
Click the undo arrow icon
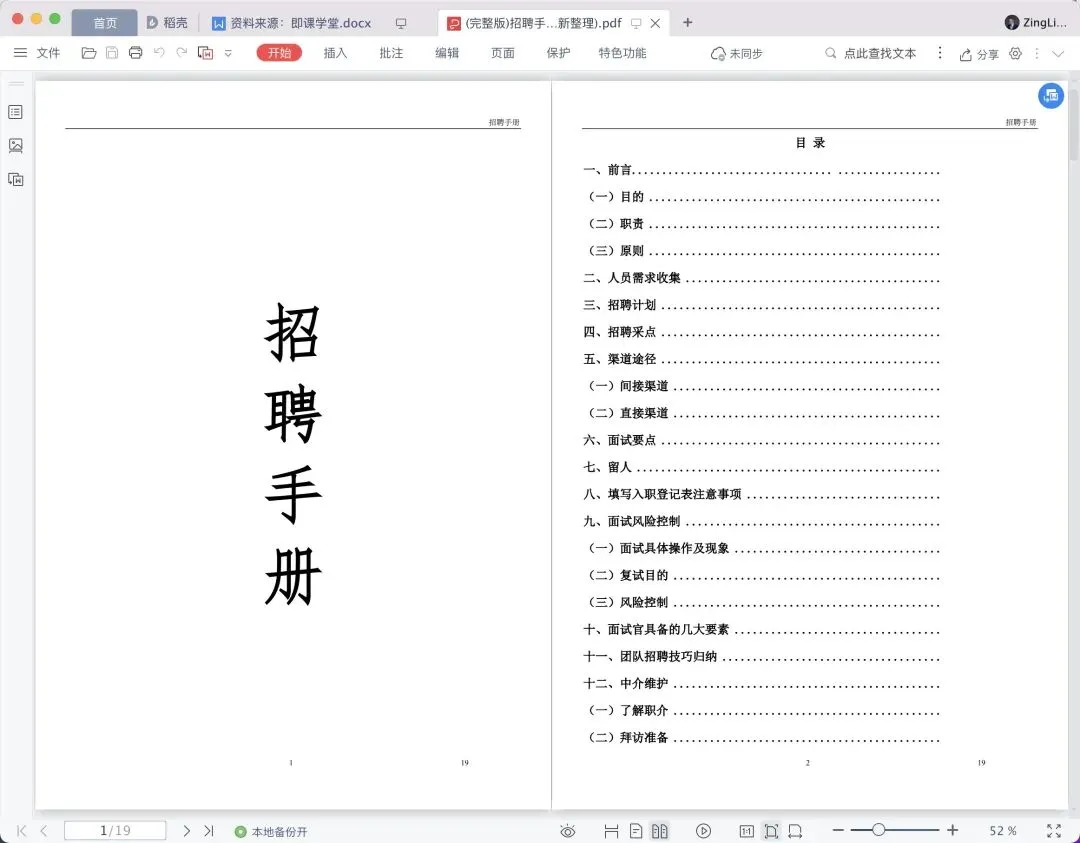159,53
